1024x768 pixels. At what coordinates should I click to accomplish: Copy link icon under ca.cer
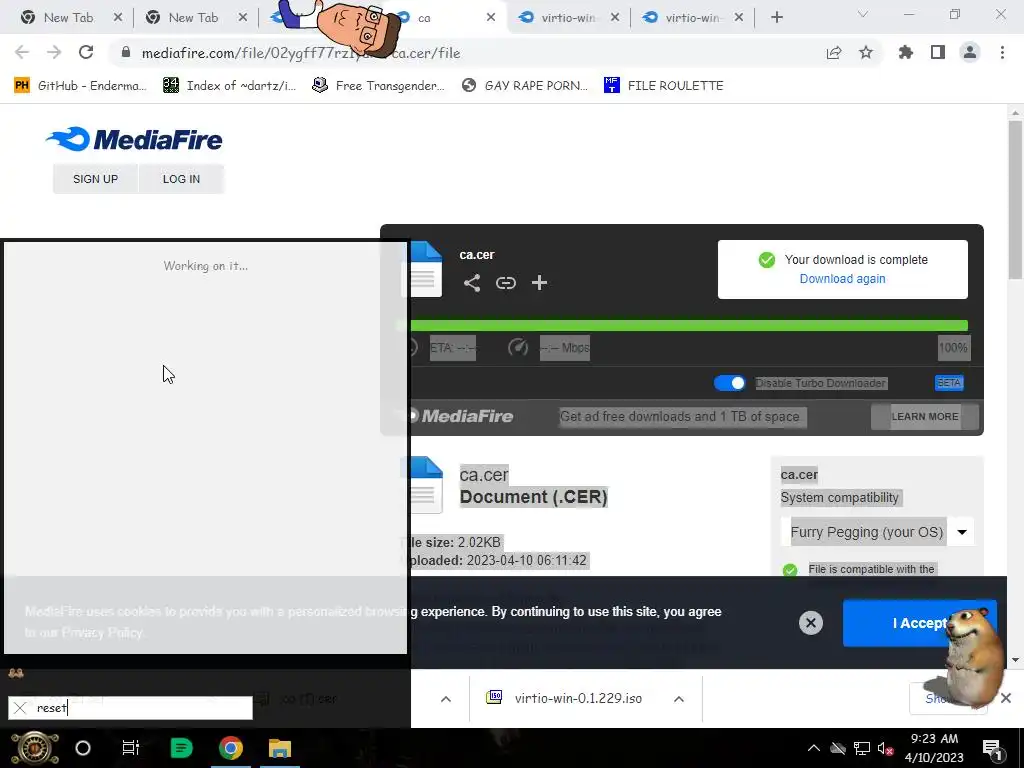pos(505,283)
